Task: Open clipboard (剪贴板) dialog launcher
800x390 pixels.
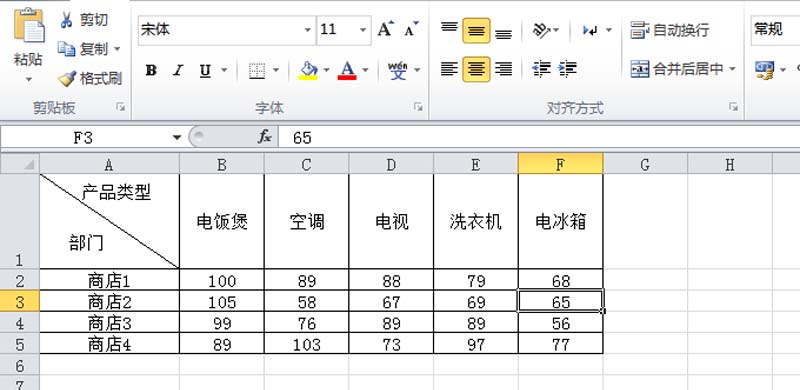Action: [x=120, y=107]
